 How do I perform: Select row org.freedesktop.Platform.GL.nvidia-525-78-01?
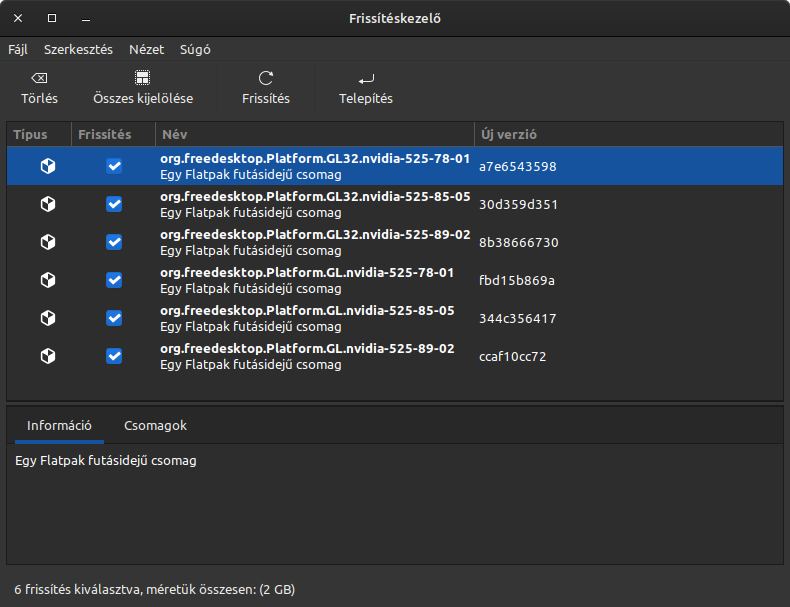395,280
